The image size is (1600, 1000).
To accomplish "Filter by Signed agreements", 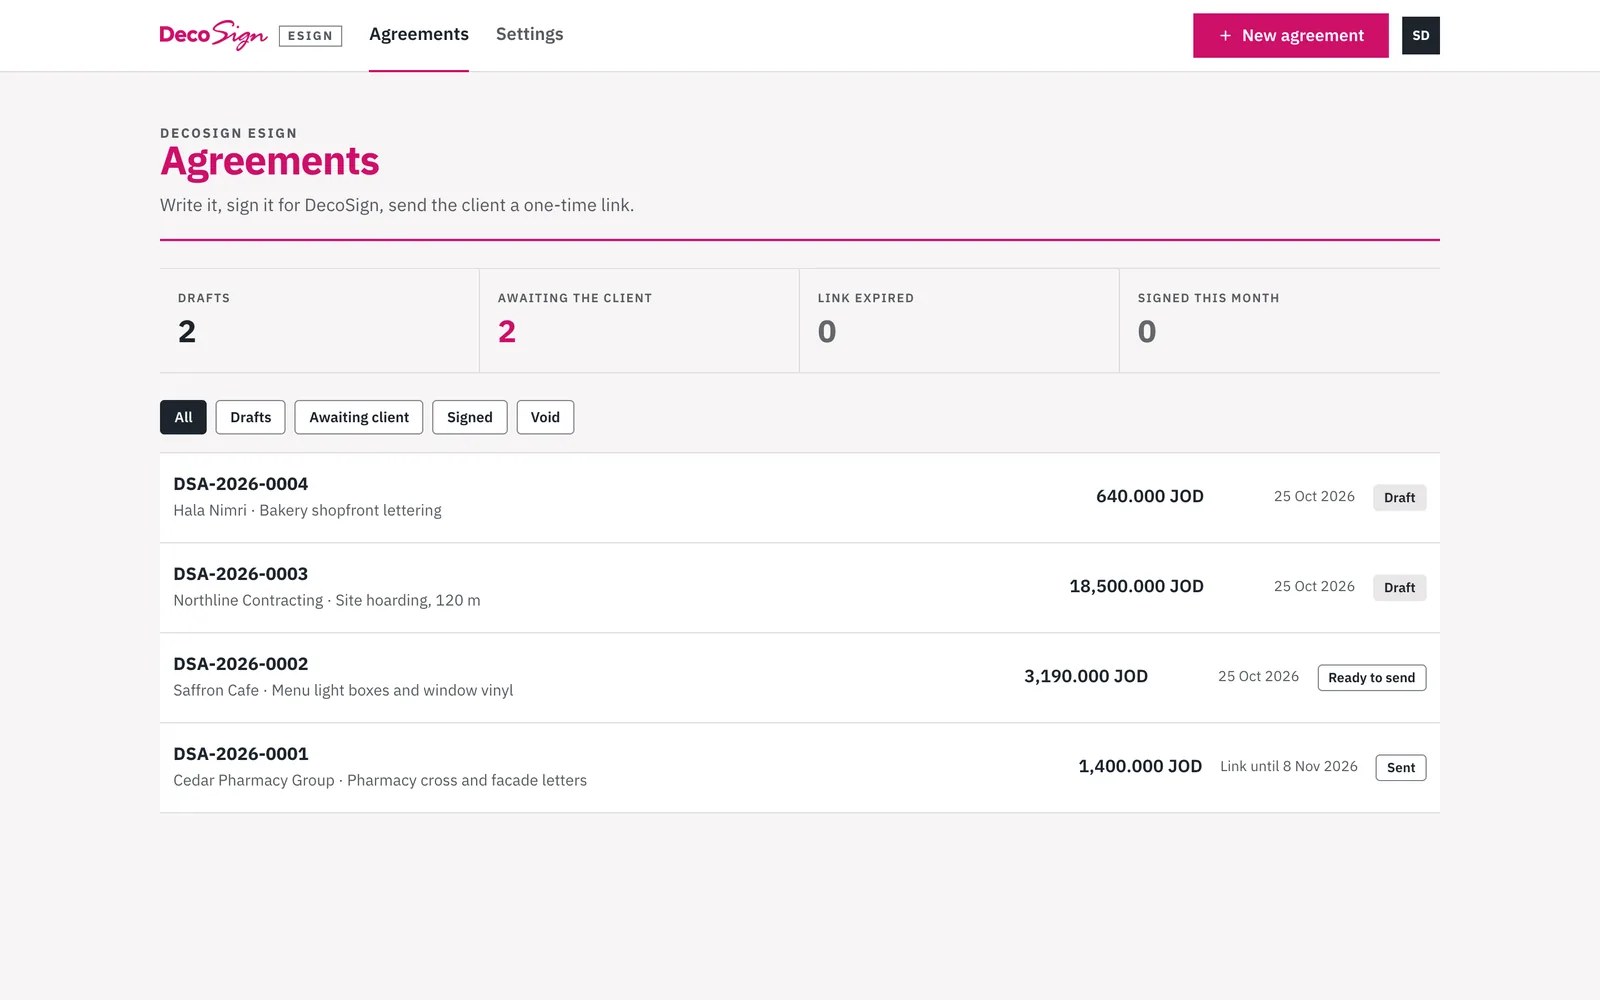I will [470, 417].
